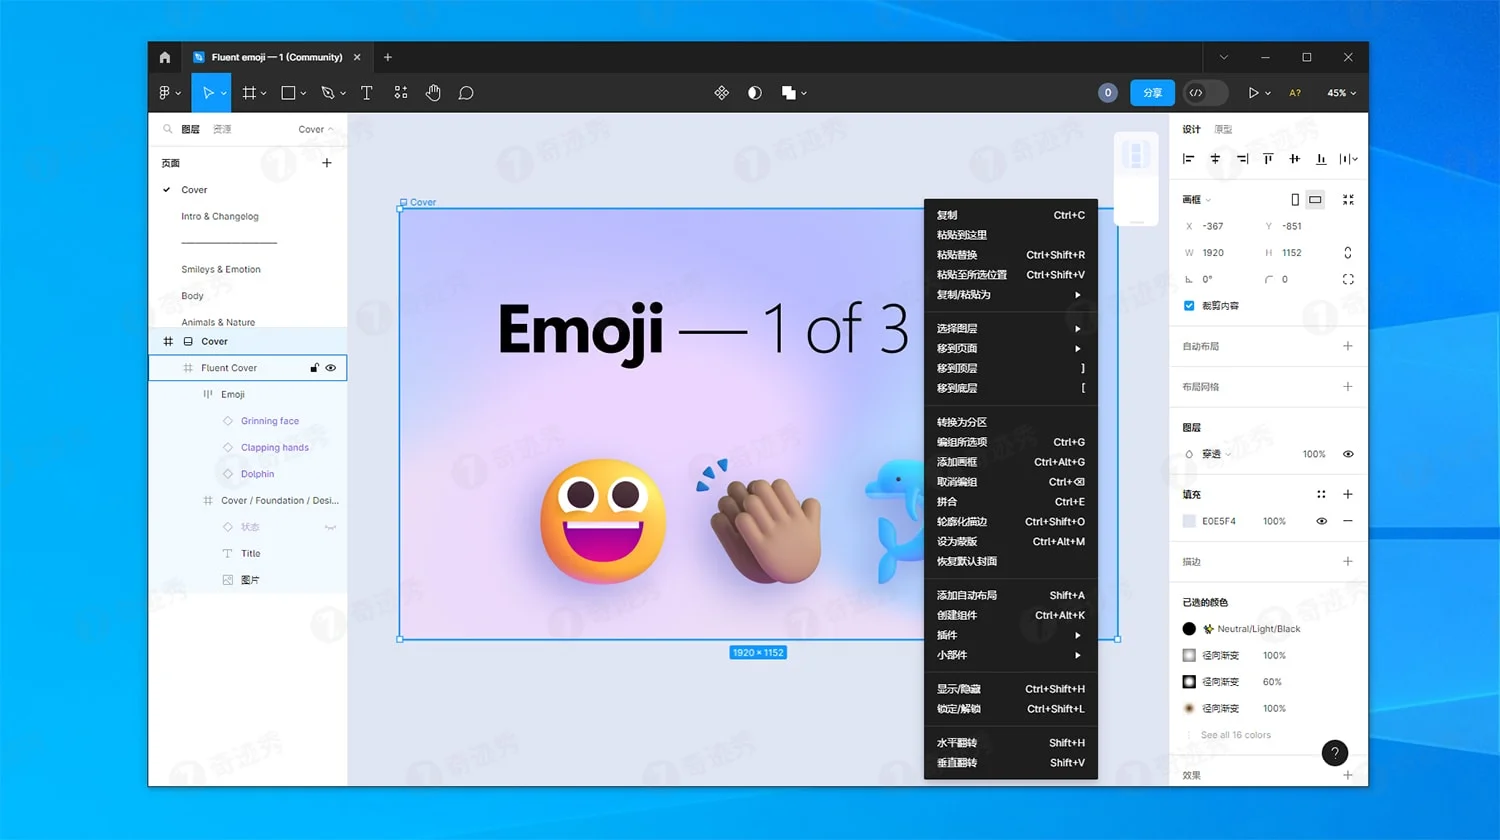Click the Figma home icon
Image resolution: width=1500 pixels, height=840 pixels.
pyautogui.click(x=165, y=58)
